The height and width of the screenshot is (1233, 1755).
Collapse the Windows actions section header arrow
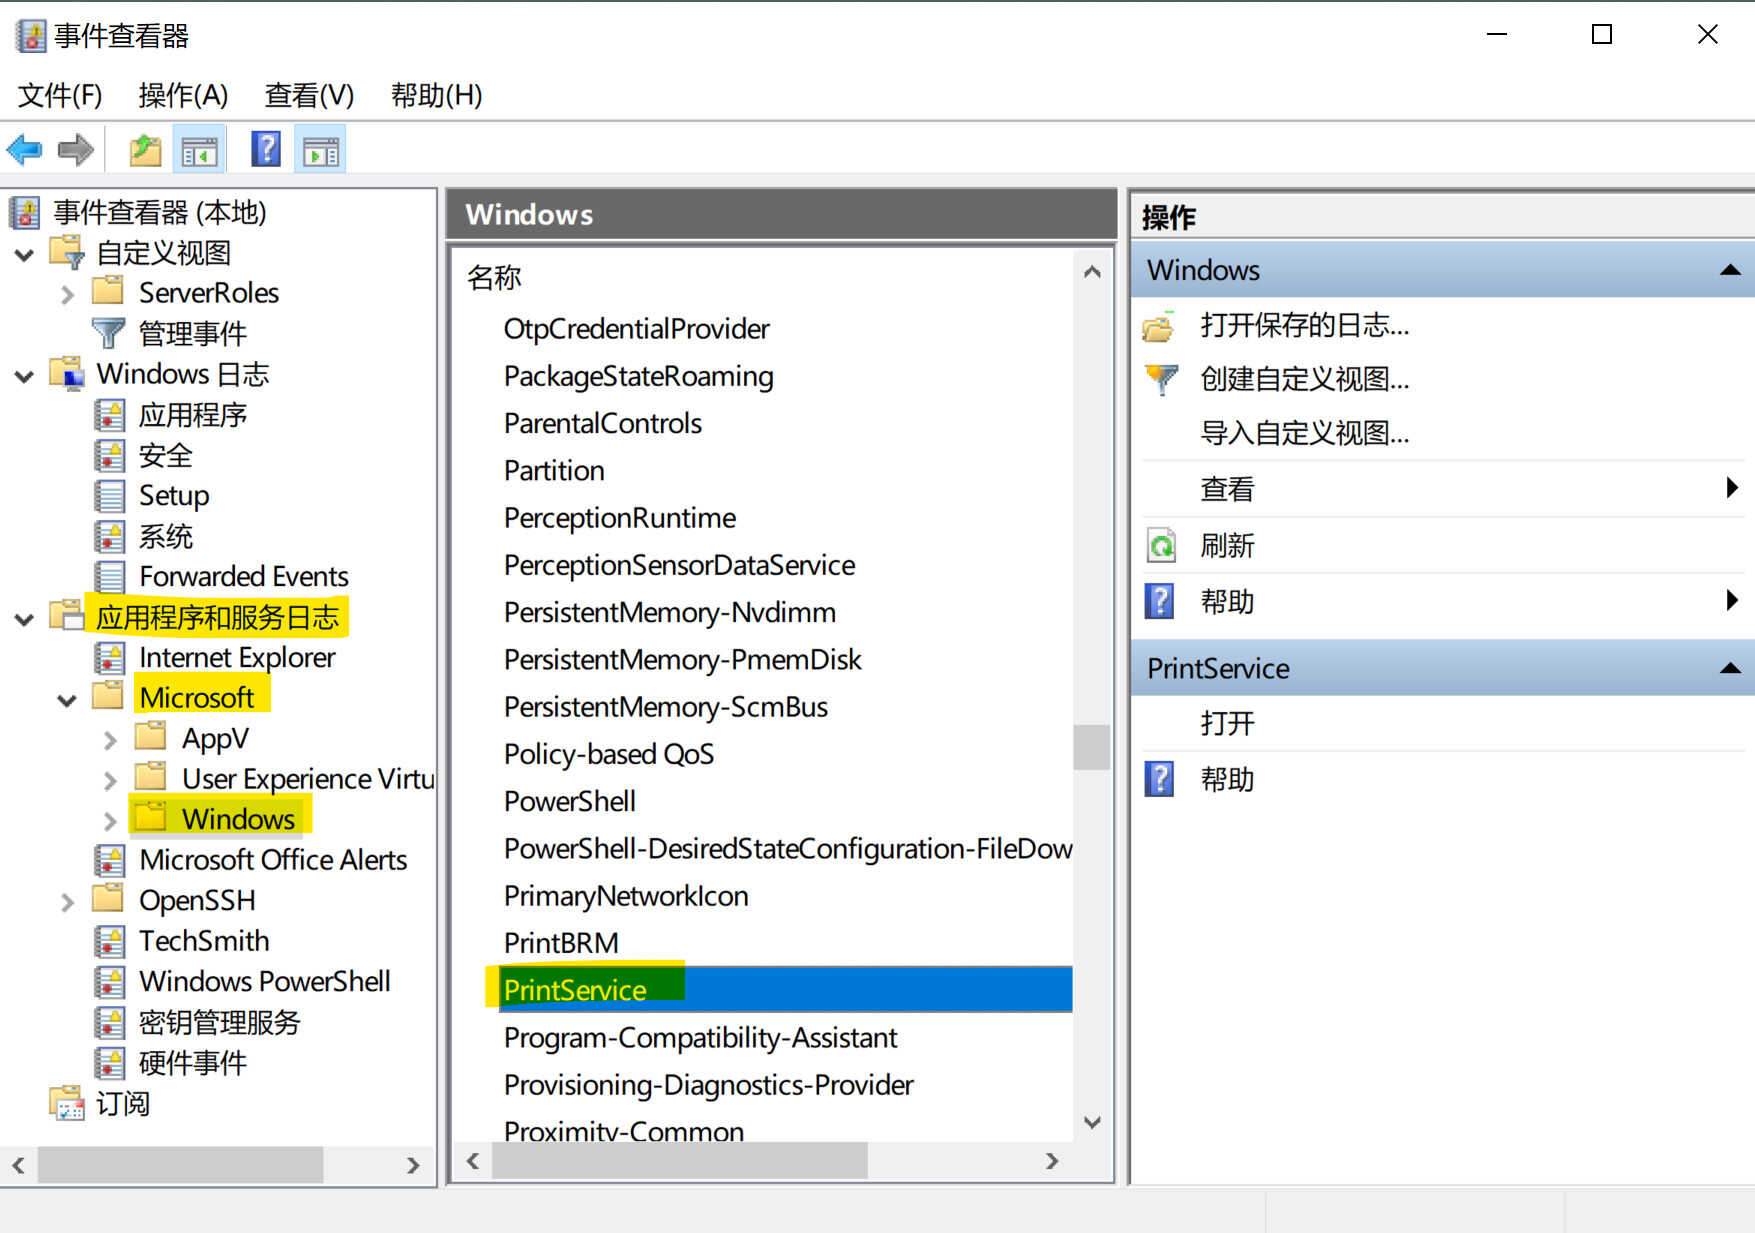click(1730, 270)
